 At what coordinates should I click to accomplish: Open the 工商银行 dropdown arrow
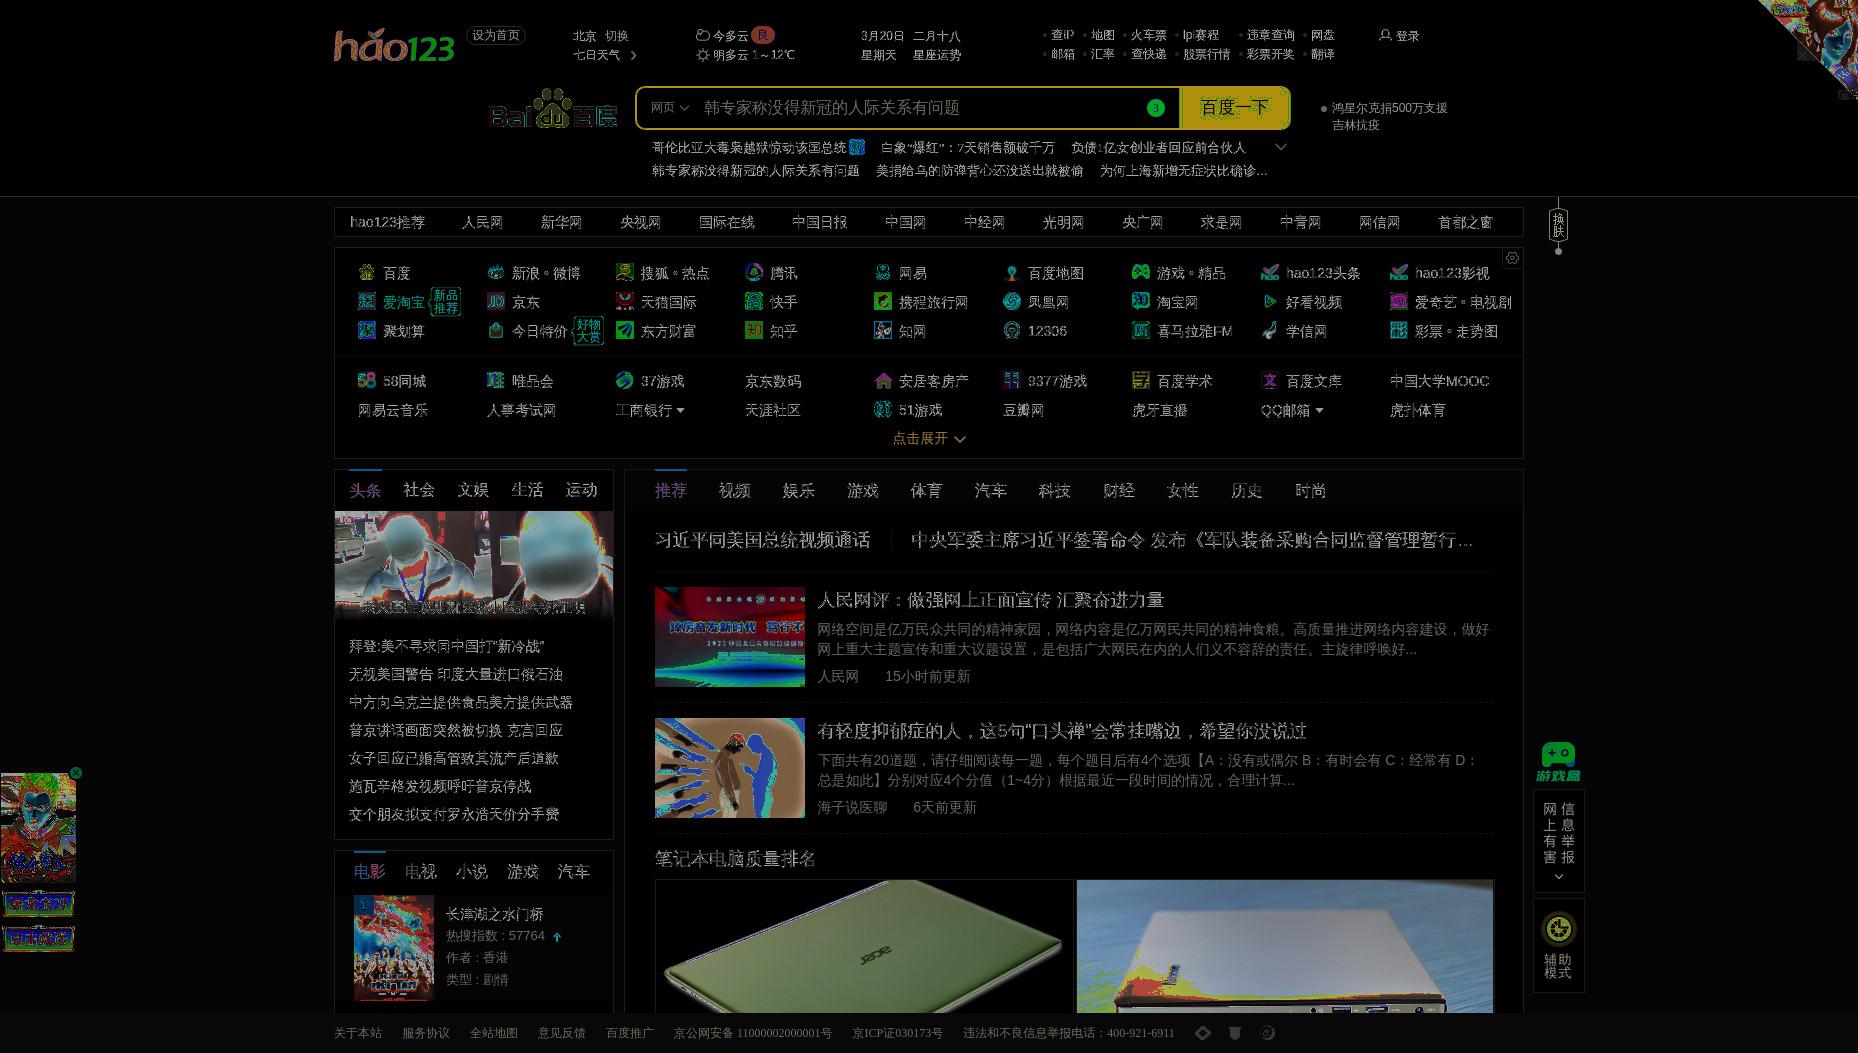[x=681, y=410]
